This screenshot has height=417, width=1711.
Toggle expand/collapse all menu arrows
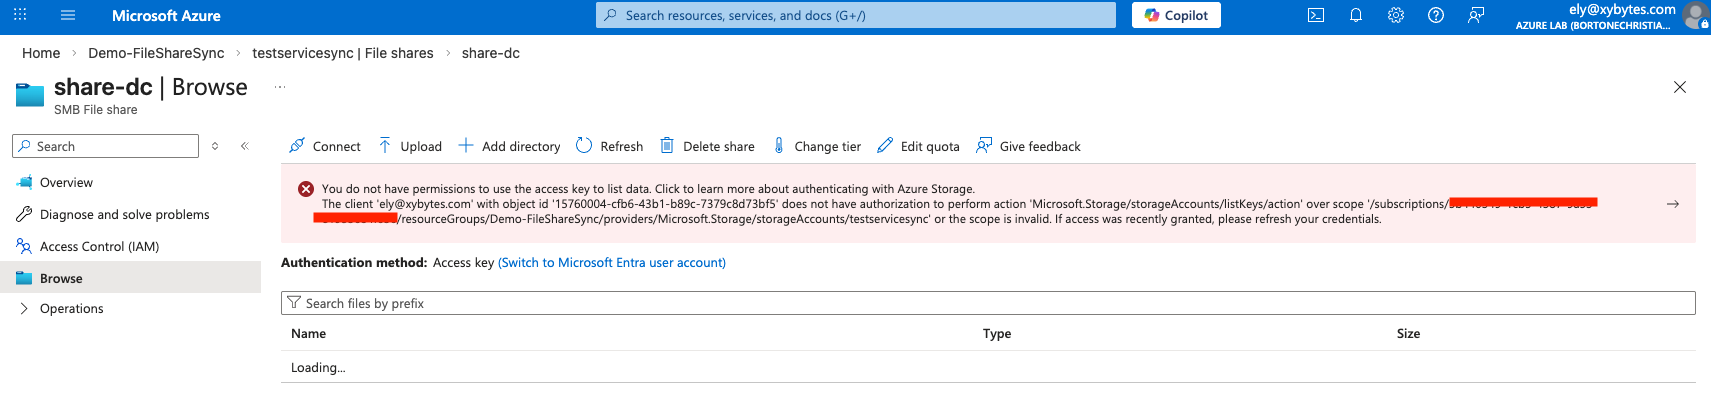[x=215, y=146]
